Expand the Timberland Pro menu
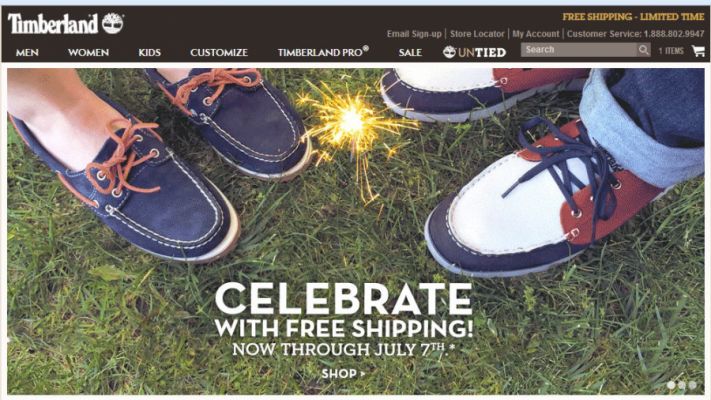 (x=323, y=52)
